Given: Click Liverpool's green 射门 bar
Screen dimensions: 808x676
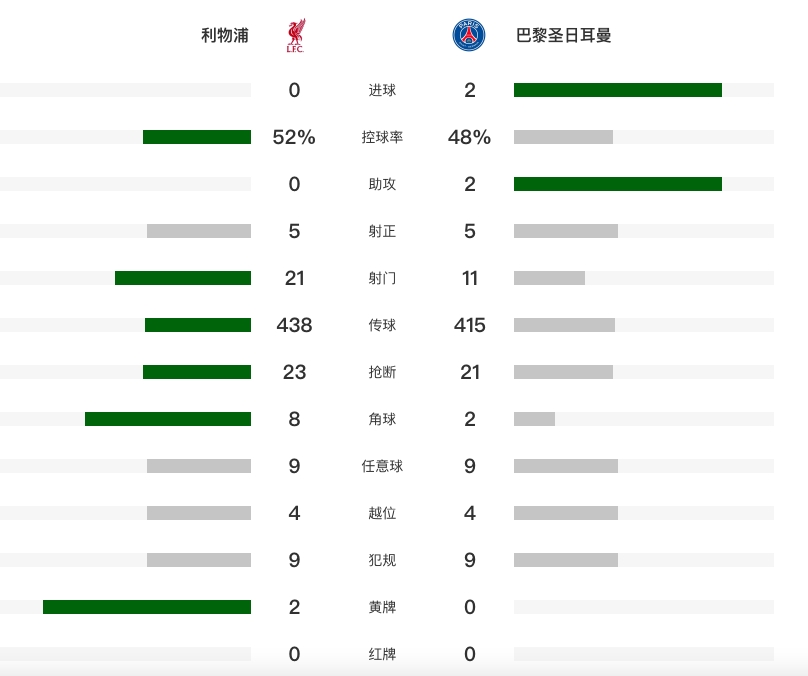Looking at the screenshot, I should (x=183, y=278).
